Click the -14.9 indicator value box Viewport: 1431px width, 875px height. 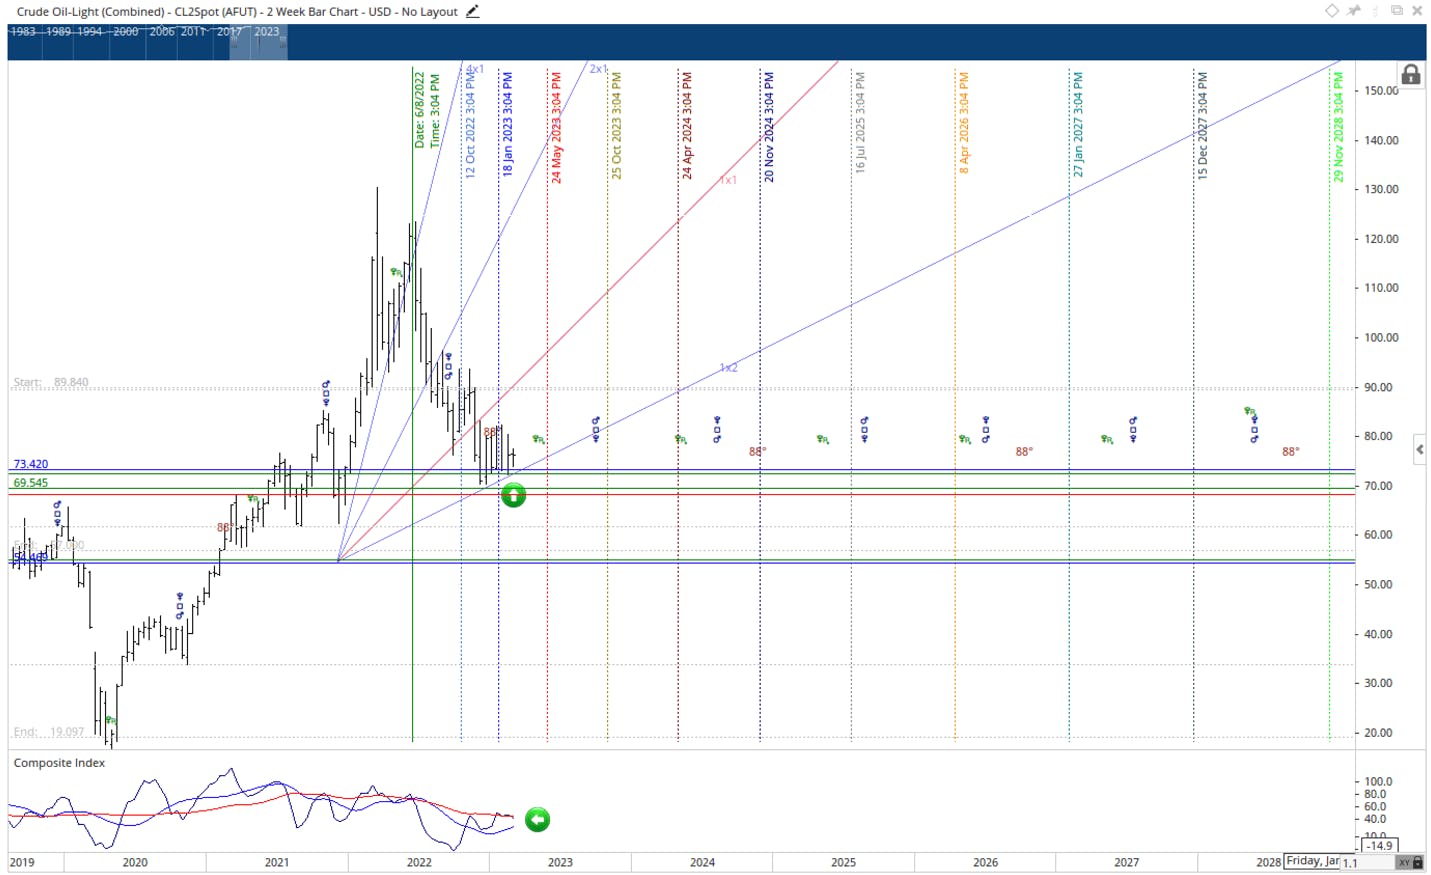[1380, 846]
